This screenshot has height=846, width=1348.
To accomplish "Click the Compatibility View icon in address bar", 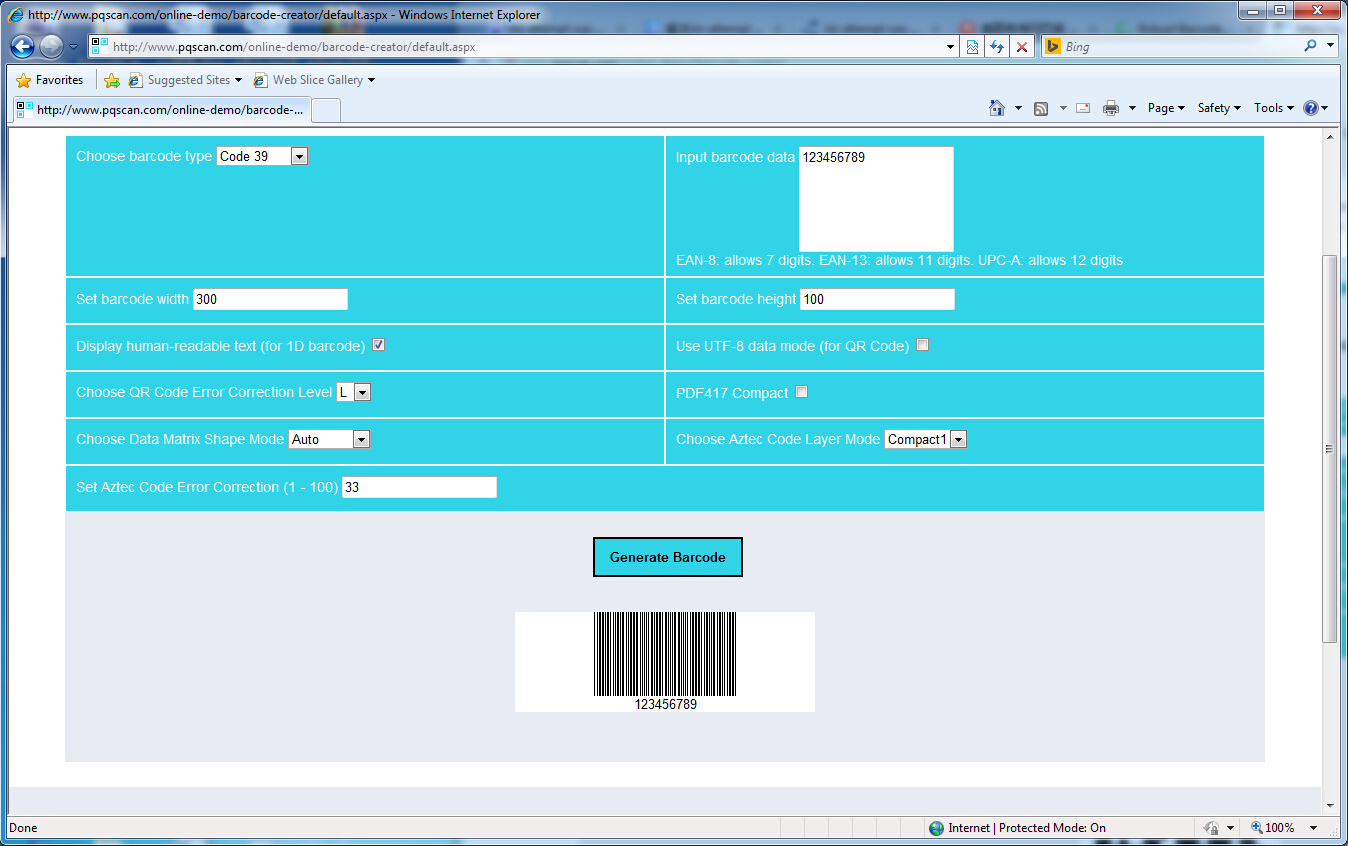I will click(x=972, y=46).
